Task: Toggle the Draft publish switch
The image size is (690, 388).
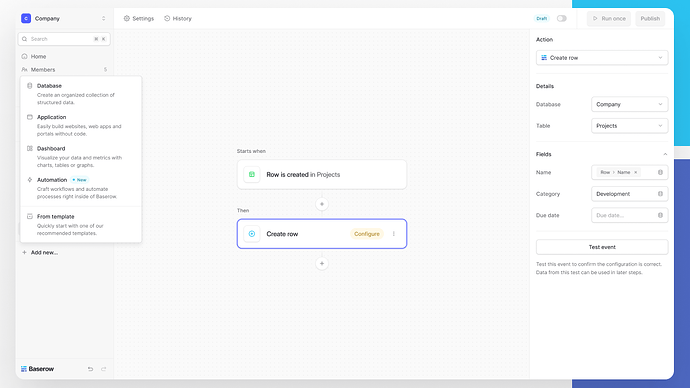Action: 562,18
